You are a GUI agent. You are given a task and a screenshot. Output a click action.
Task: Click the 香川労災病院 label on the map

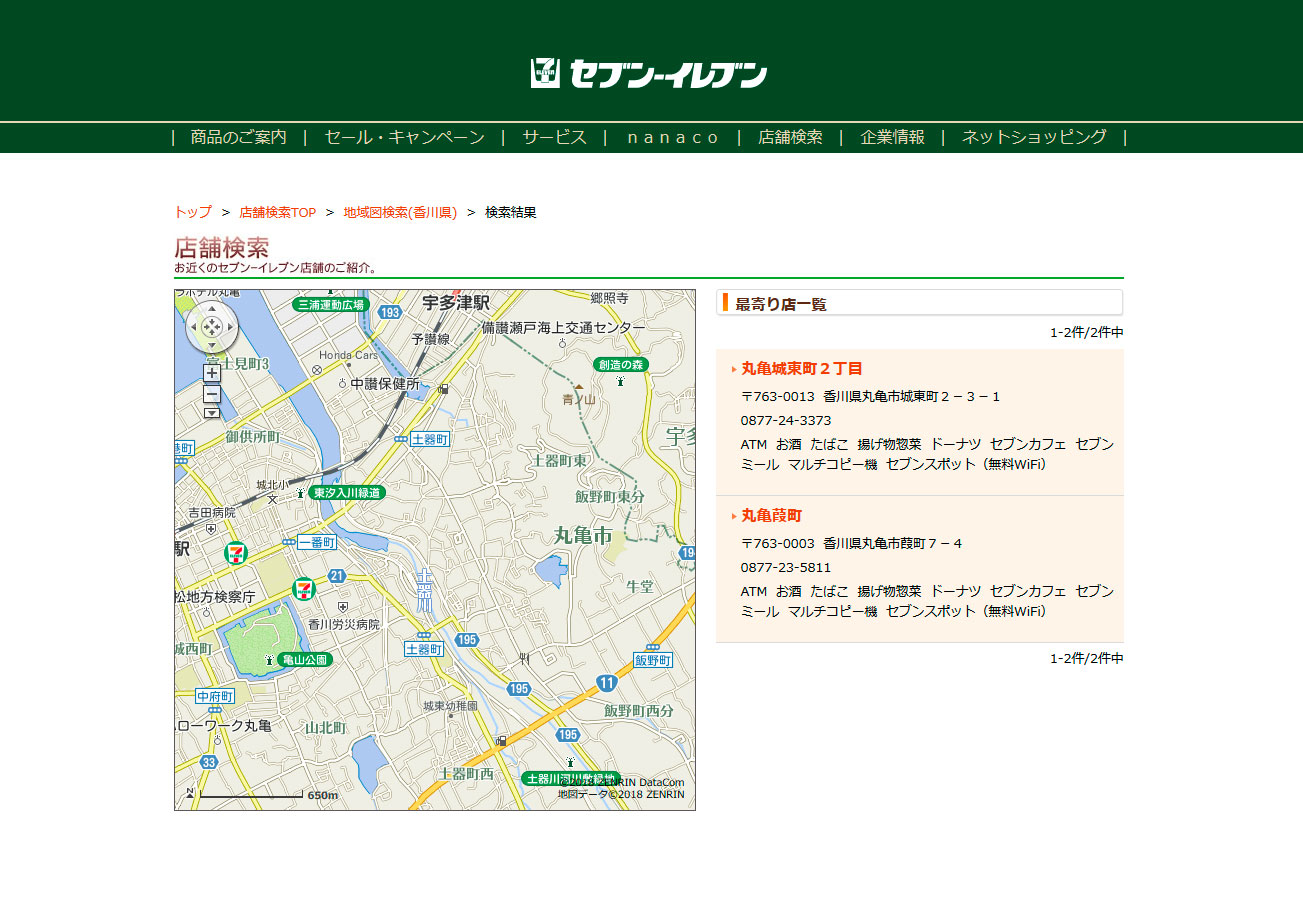(x=344, y=624)
